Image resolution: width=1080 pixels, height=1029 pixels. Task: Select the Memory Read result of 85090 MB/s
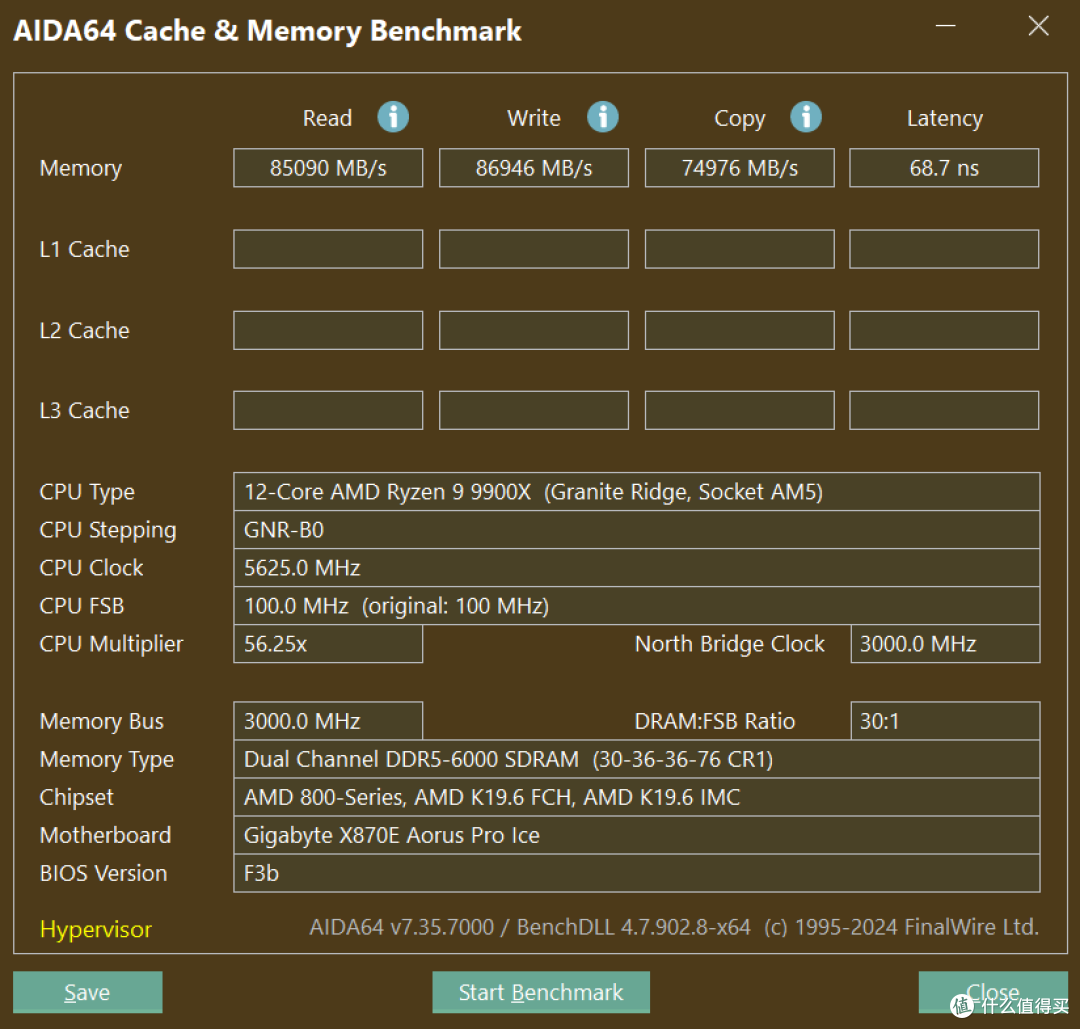(327, 167)
